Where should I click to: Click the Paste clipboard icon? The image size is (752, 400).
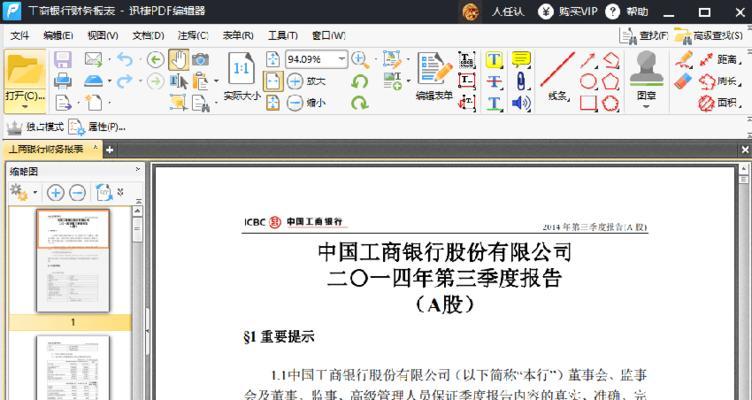click(200, 81)
